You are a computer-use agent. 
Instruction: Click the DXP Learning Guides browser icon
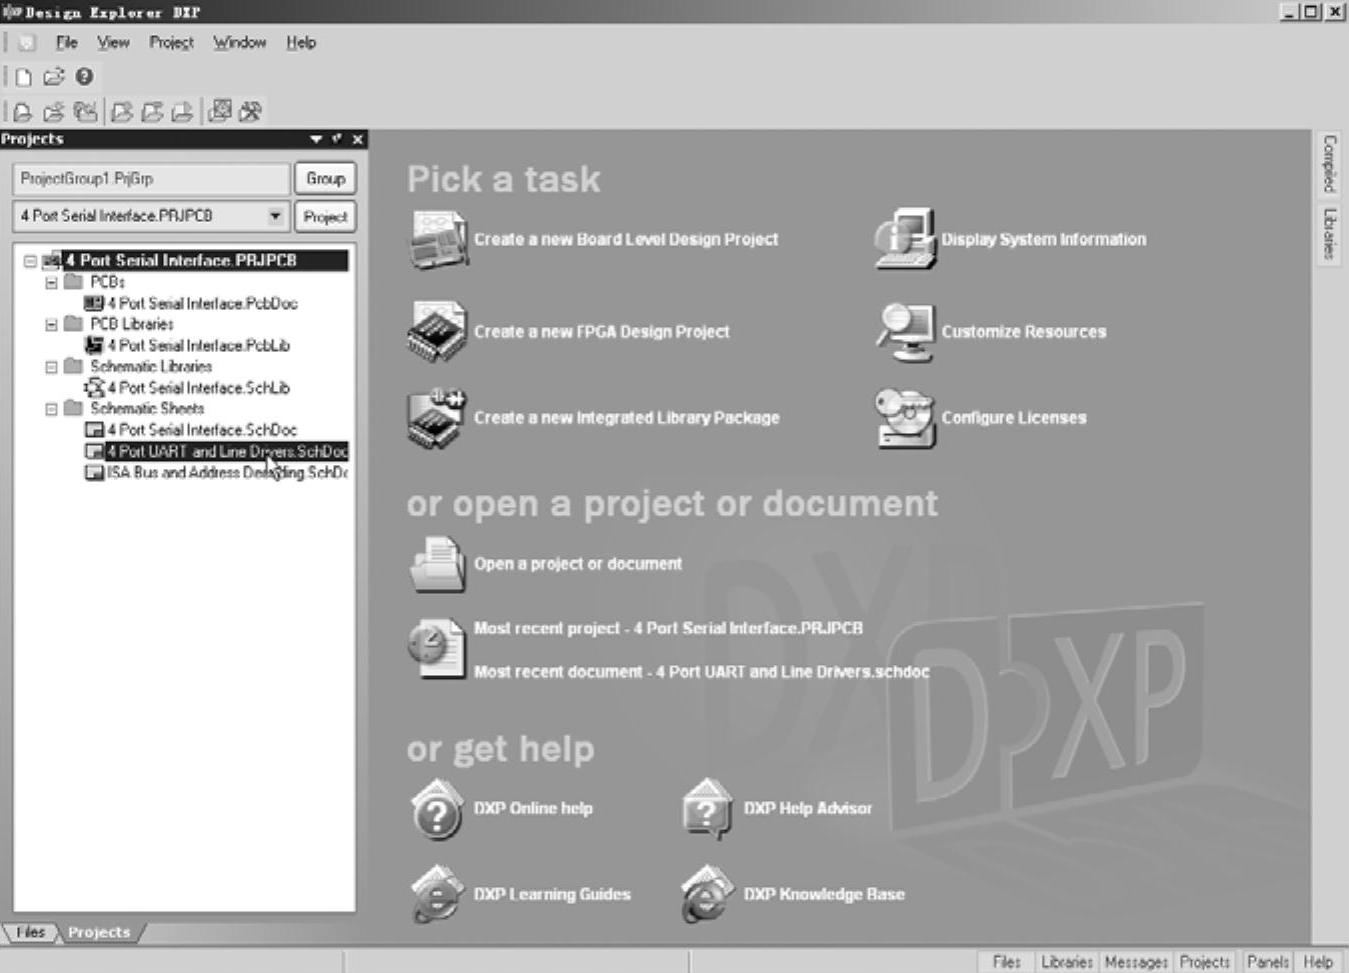[x=437, y=894]
